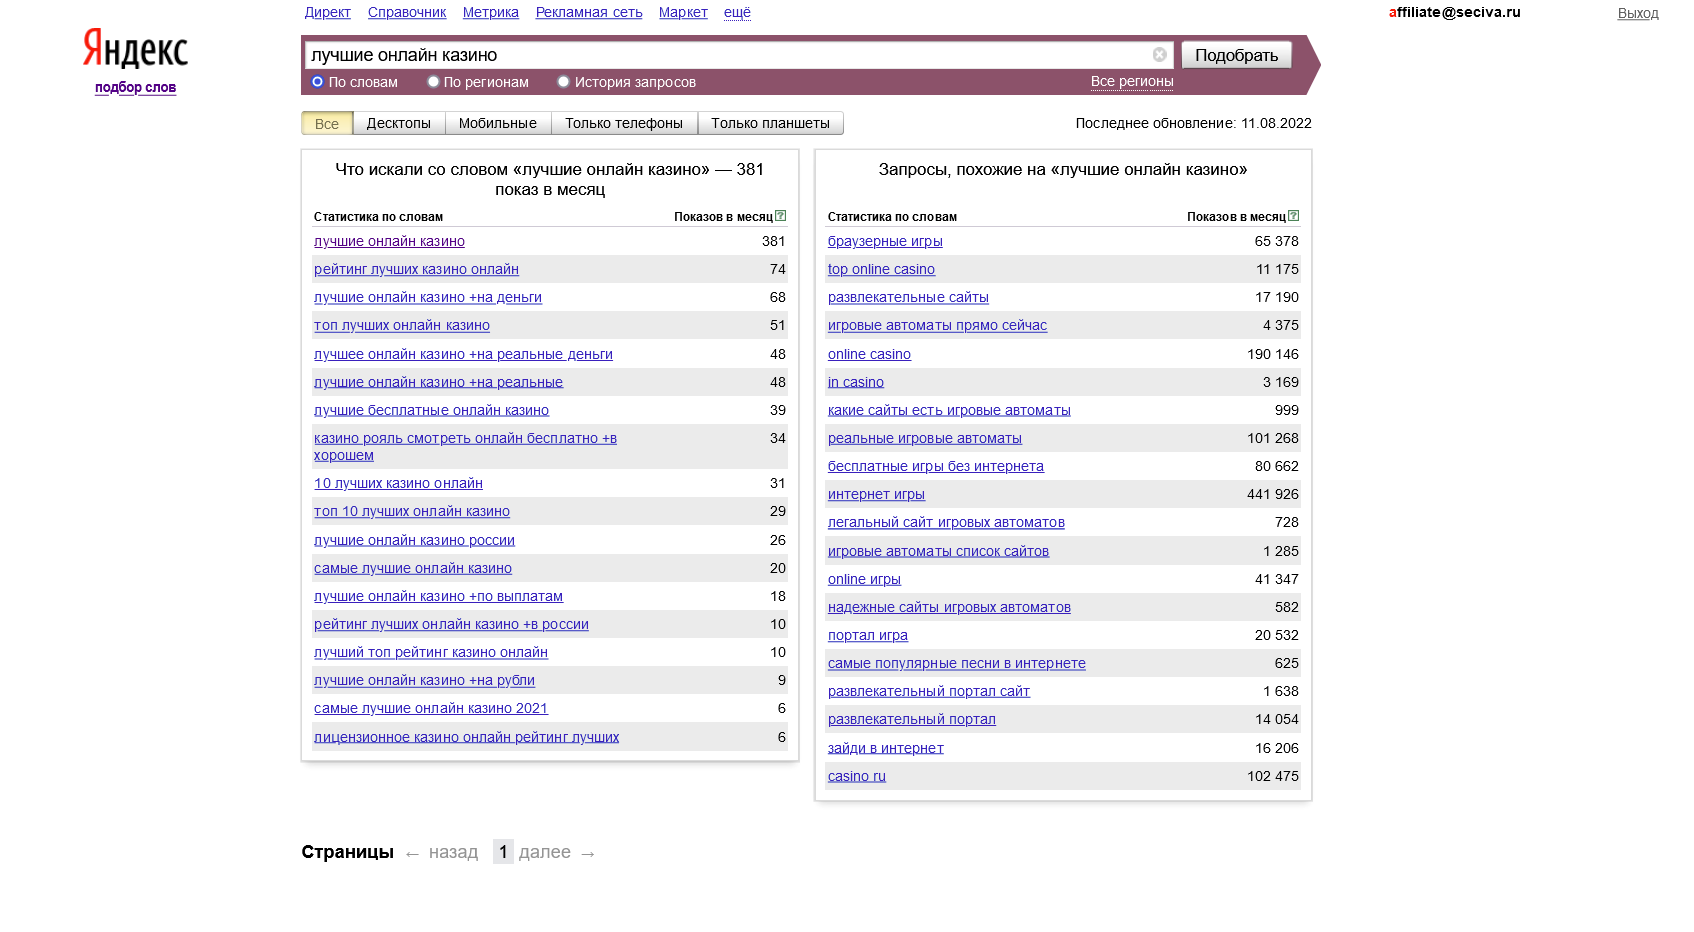The image size is (1694, 932).
Task: Open топ 10 лучших онлайн казино link
Action: (412, 511)
